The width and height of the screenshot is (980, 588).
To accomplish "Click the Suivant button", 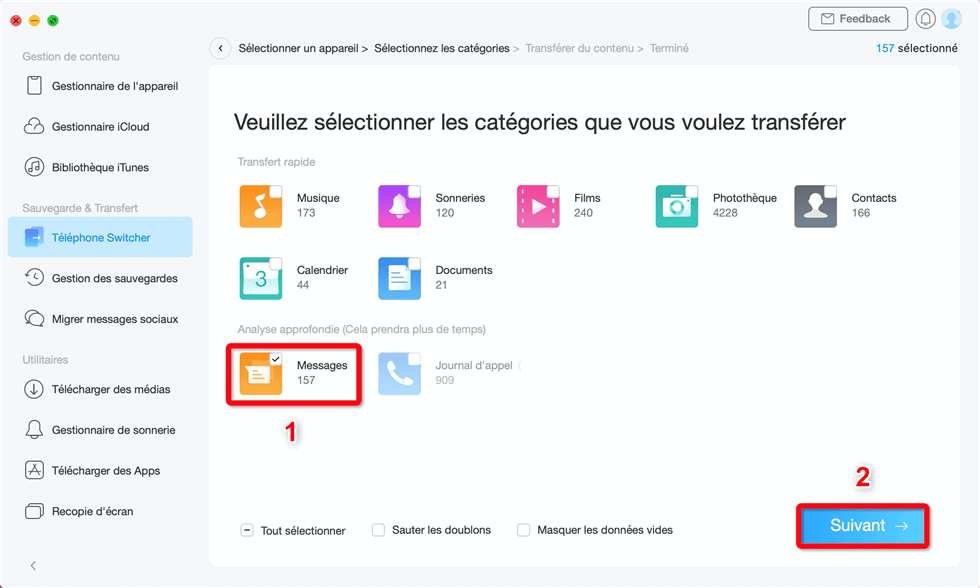I will click(x=863, y=526).
